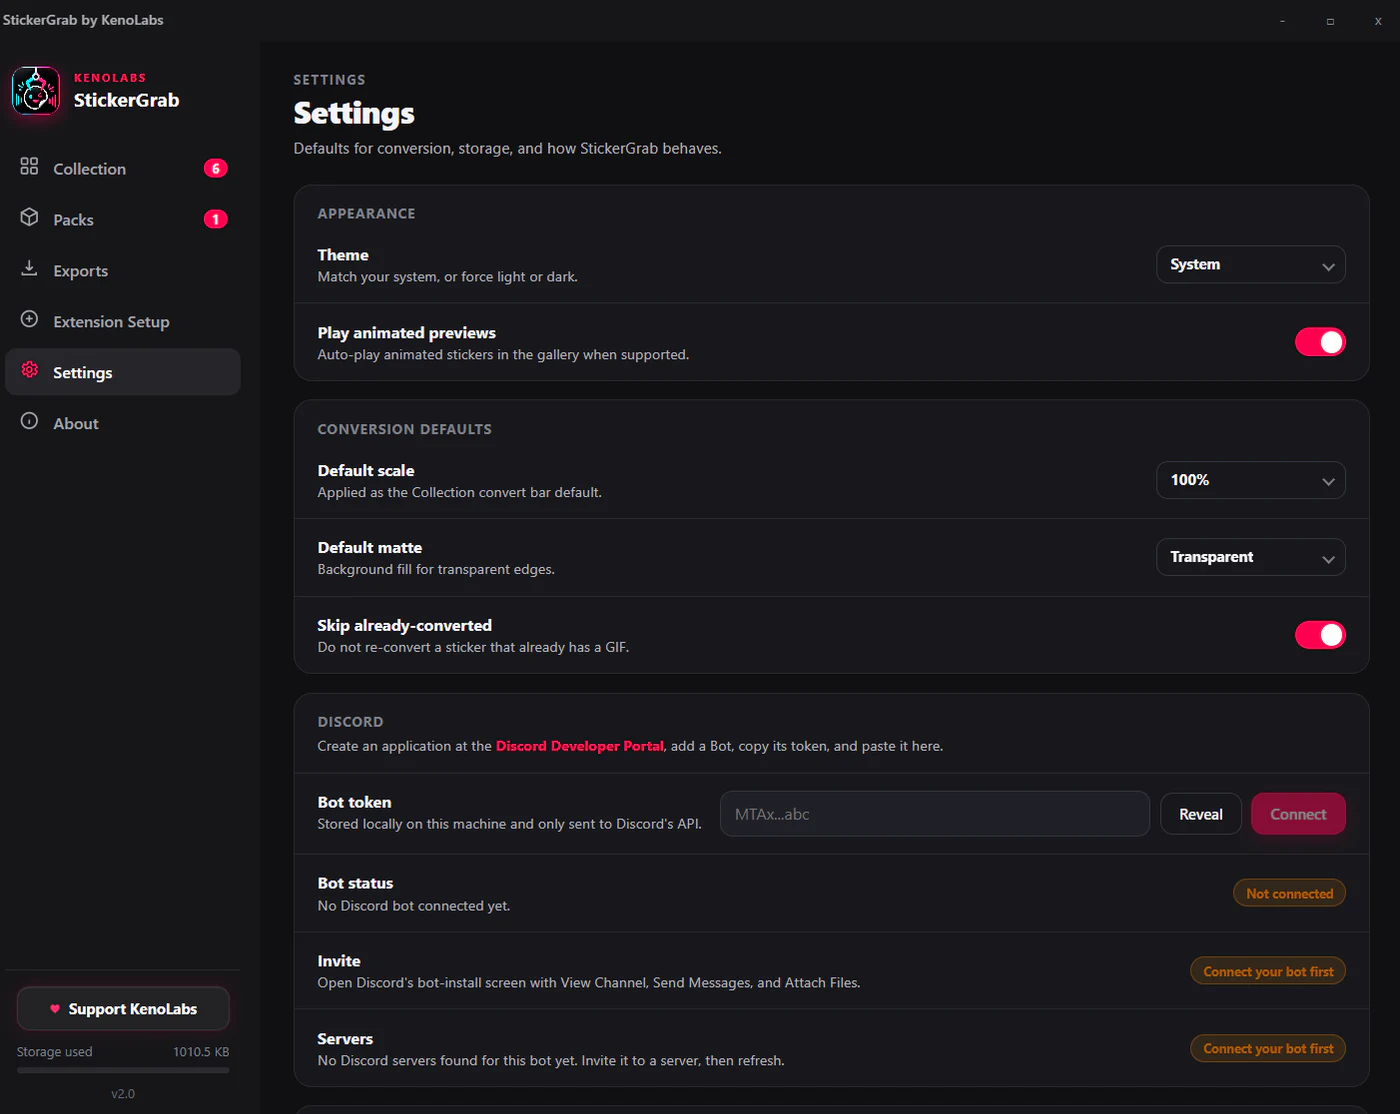The width and height of the screenshot is (1400, 1114).
Task: Open Extension Setup in sidebar
Action: [x=123, y=322]
